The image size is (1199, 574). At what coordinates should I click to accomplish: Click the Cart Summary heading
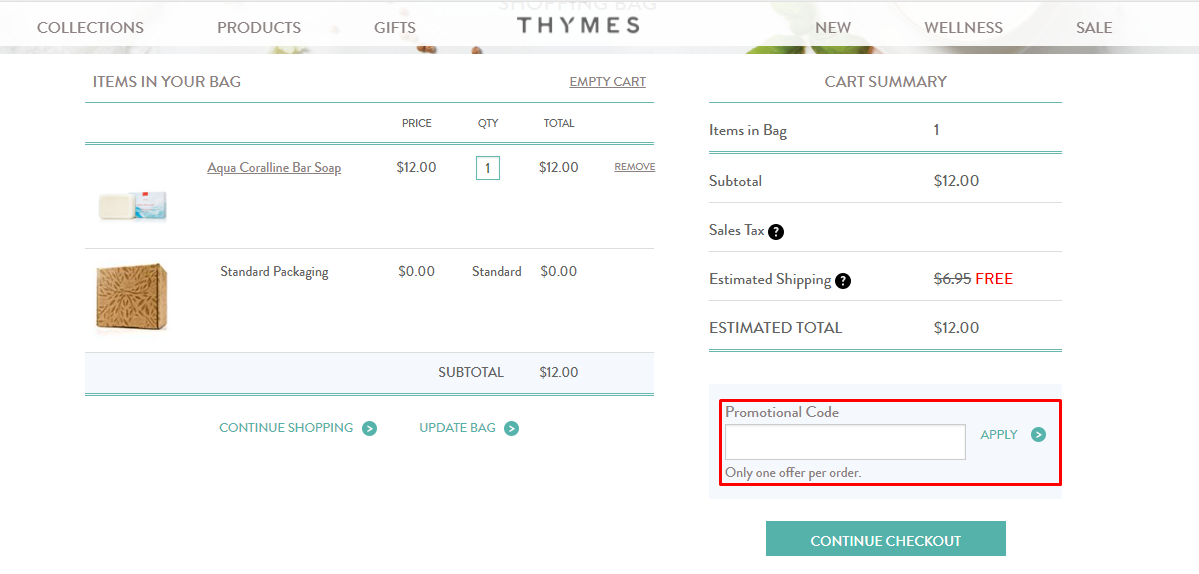[x=885, y=82]
